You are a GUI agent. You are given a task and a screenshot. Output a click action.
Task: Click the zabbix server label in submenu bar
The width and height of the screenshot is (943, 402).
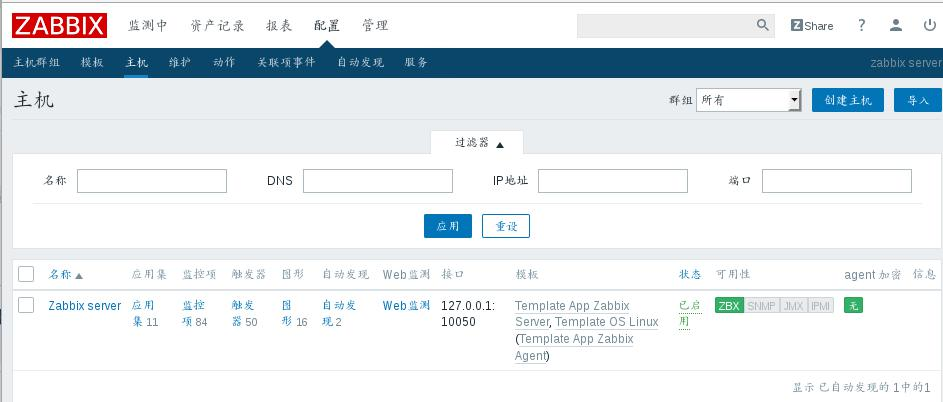click(906, 63)
